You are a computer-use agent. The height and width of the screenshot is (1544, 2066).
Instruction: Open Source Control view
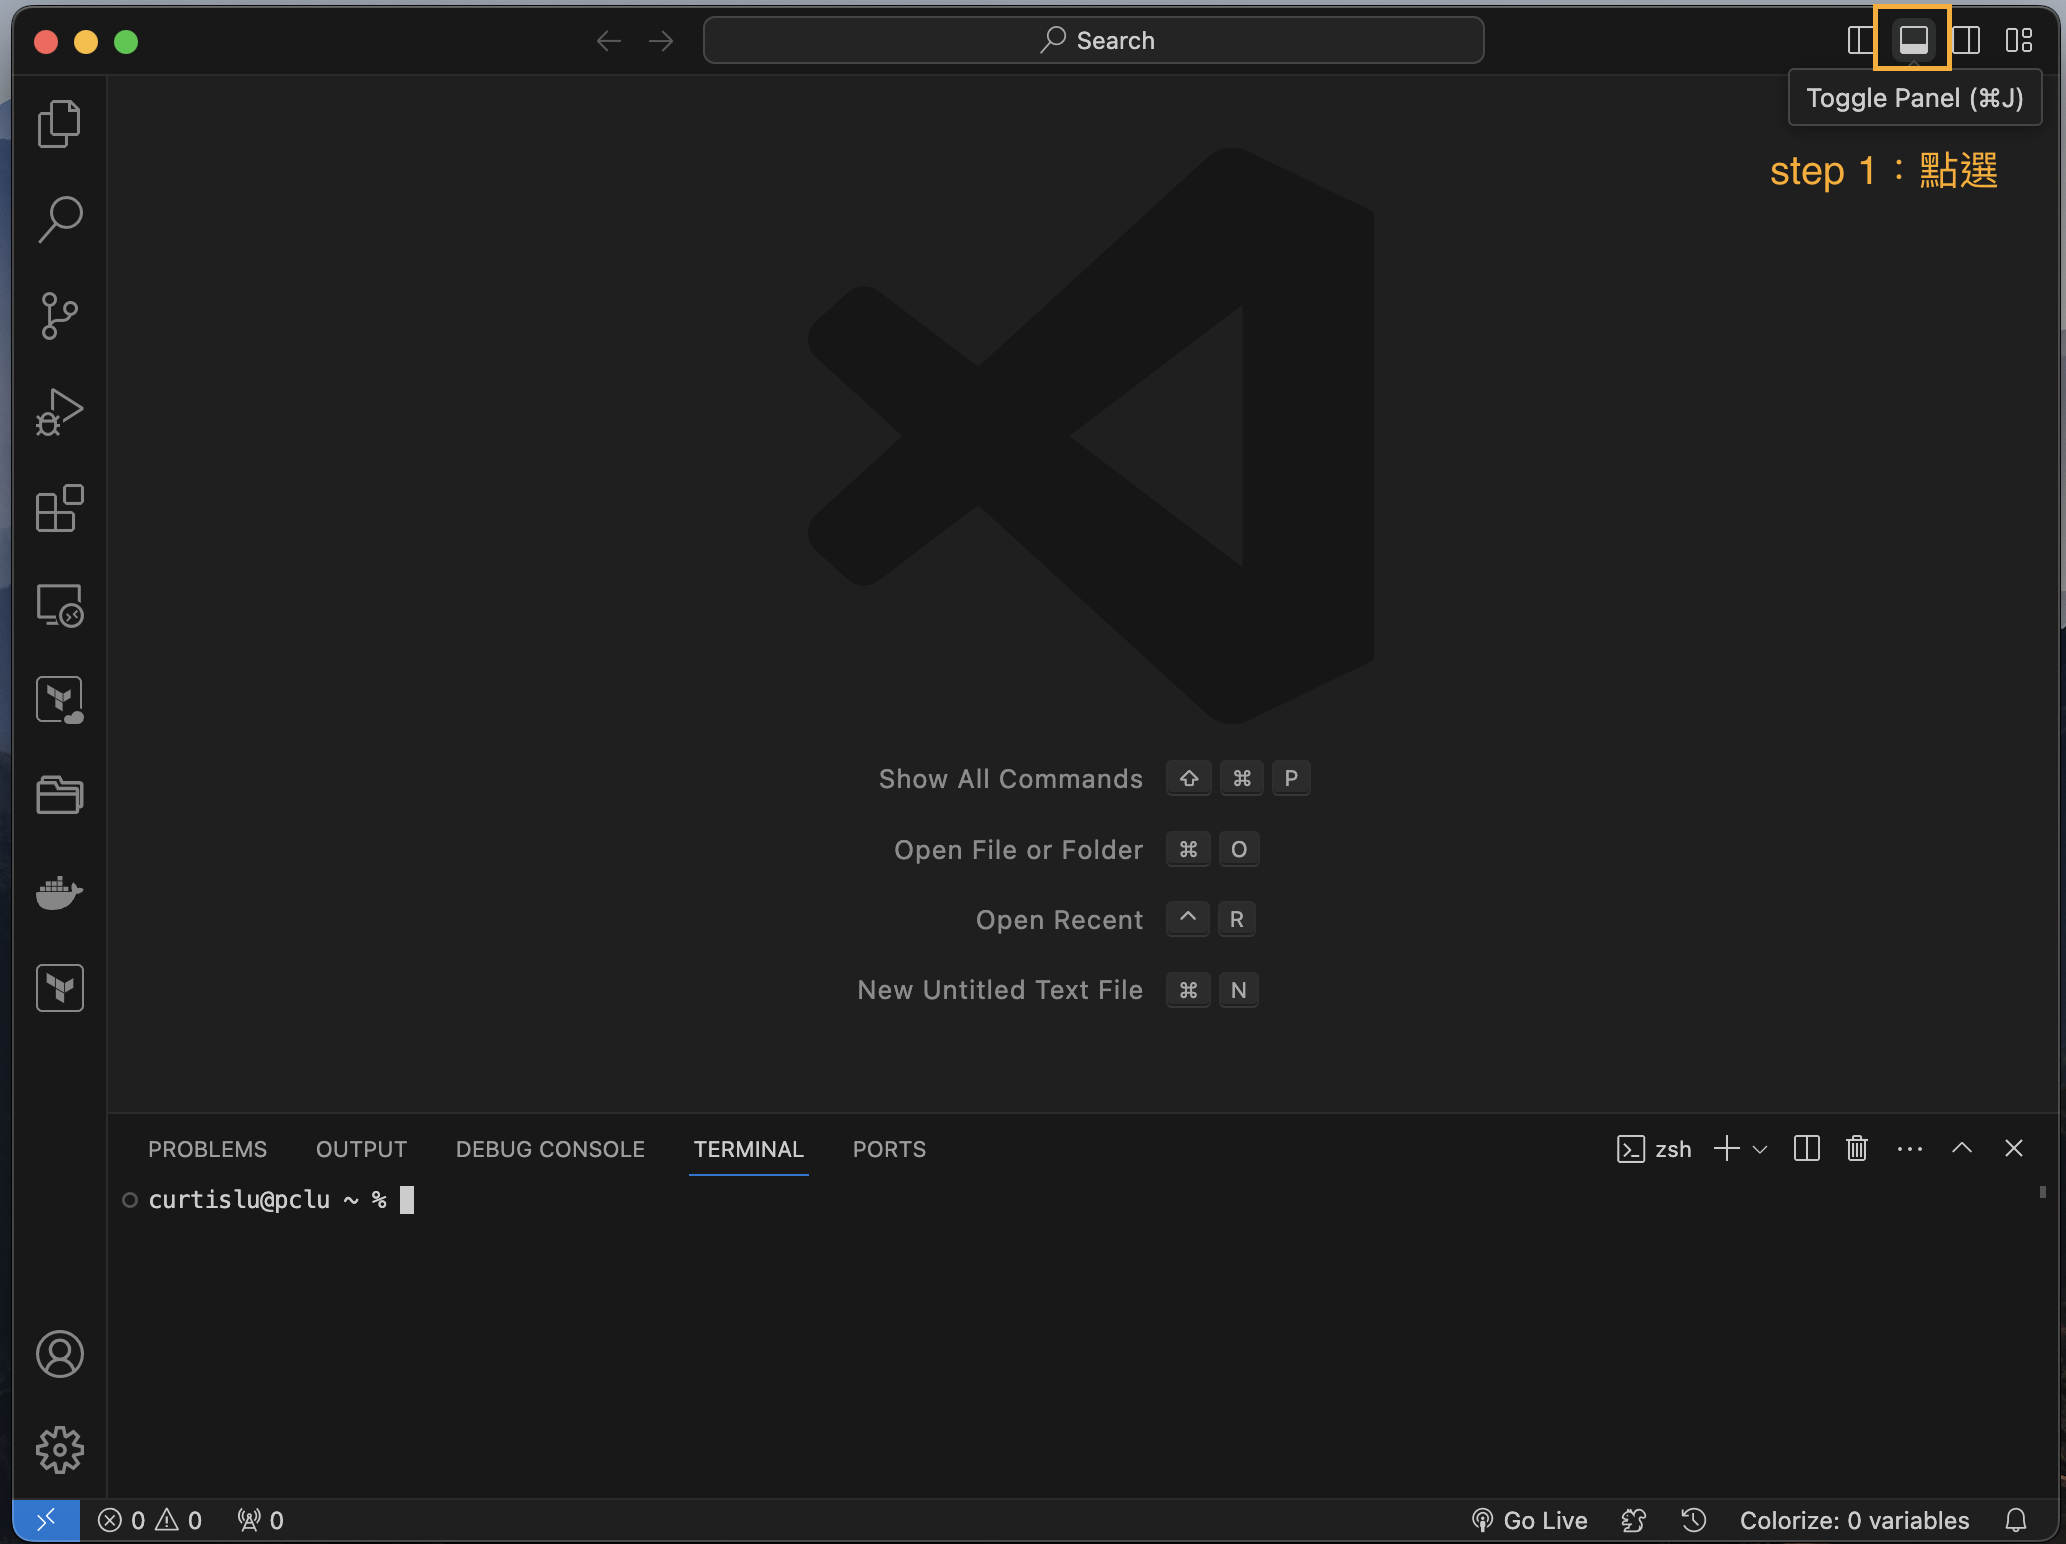[59, 316]
